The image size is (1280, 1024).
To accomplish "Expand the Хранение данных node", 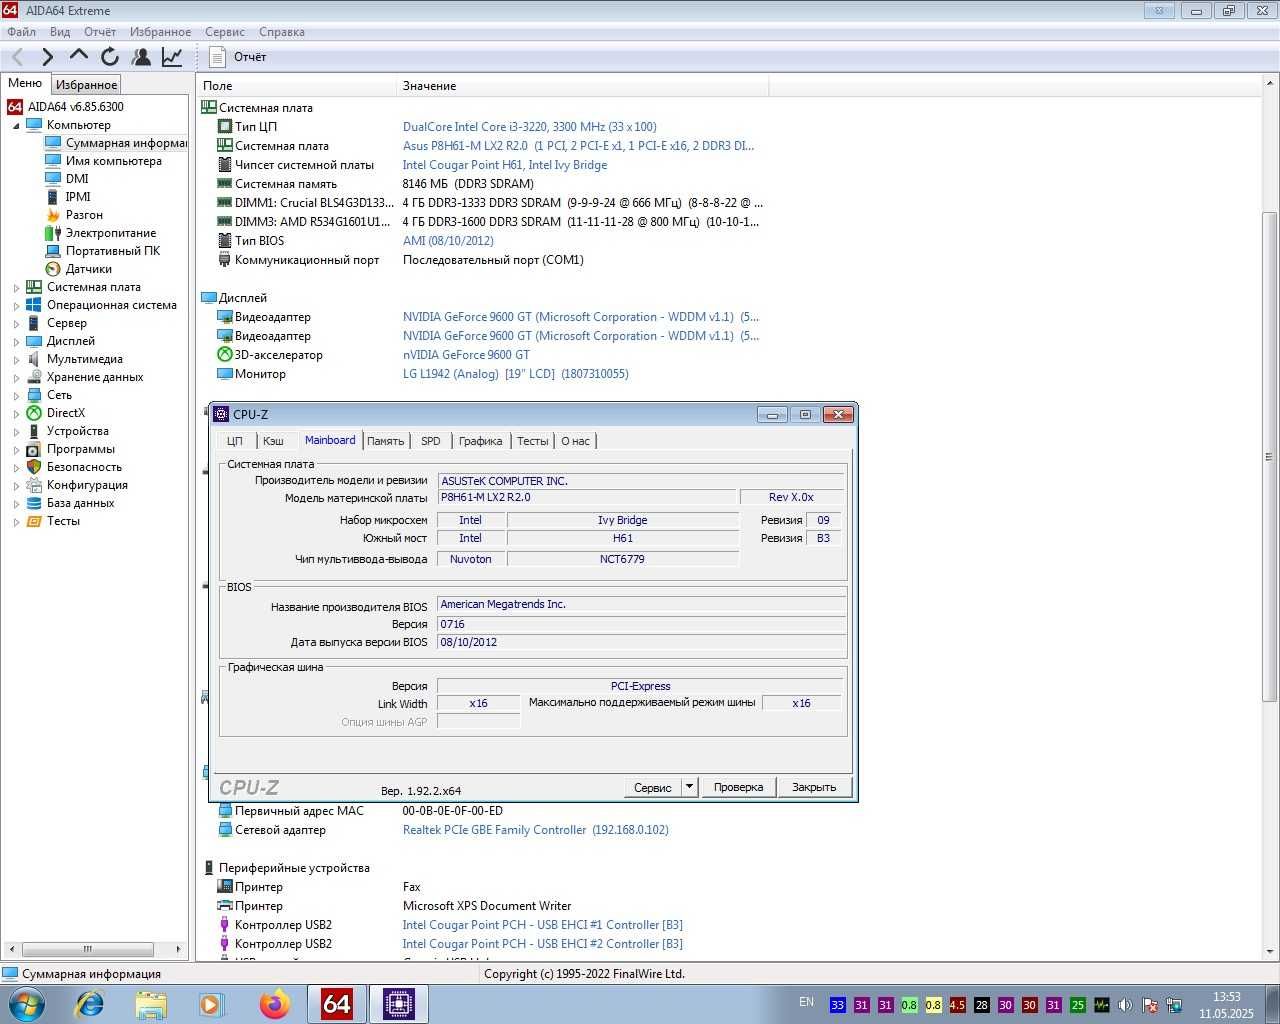I will 16,377.
